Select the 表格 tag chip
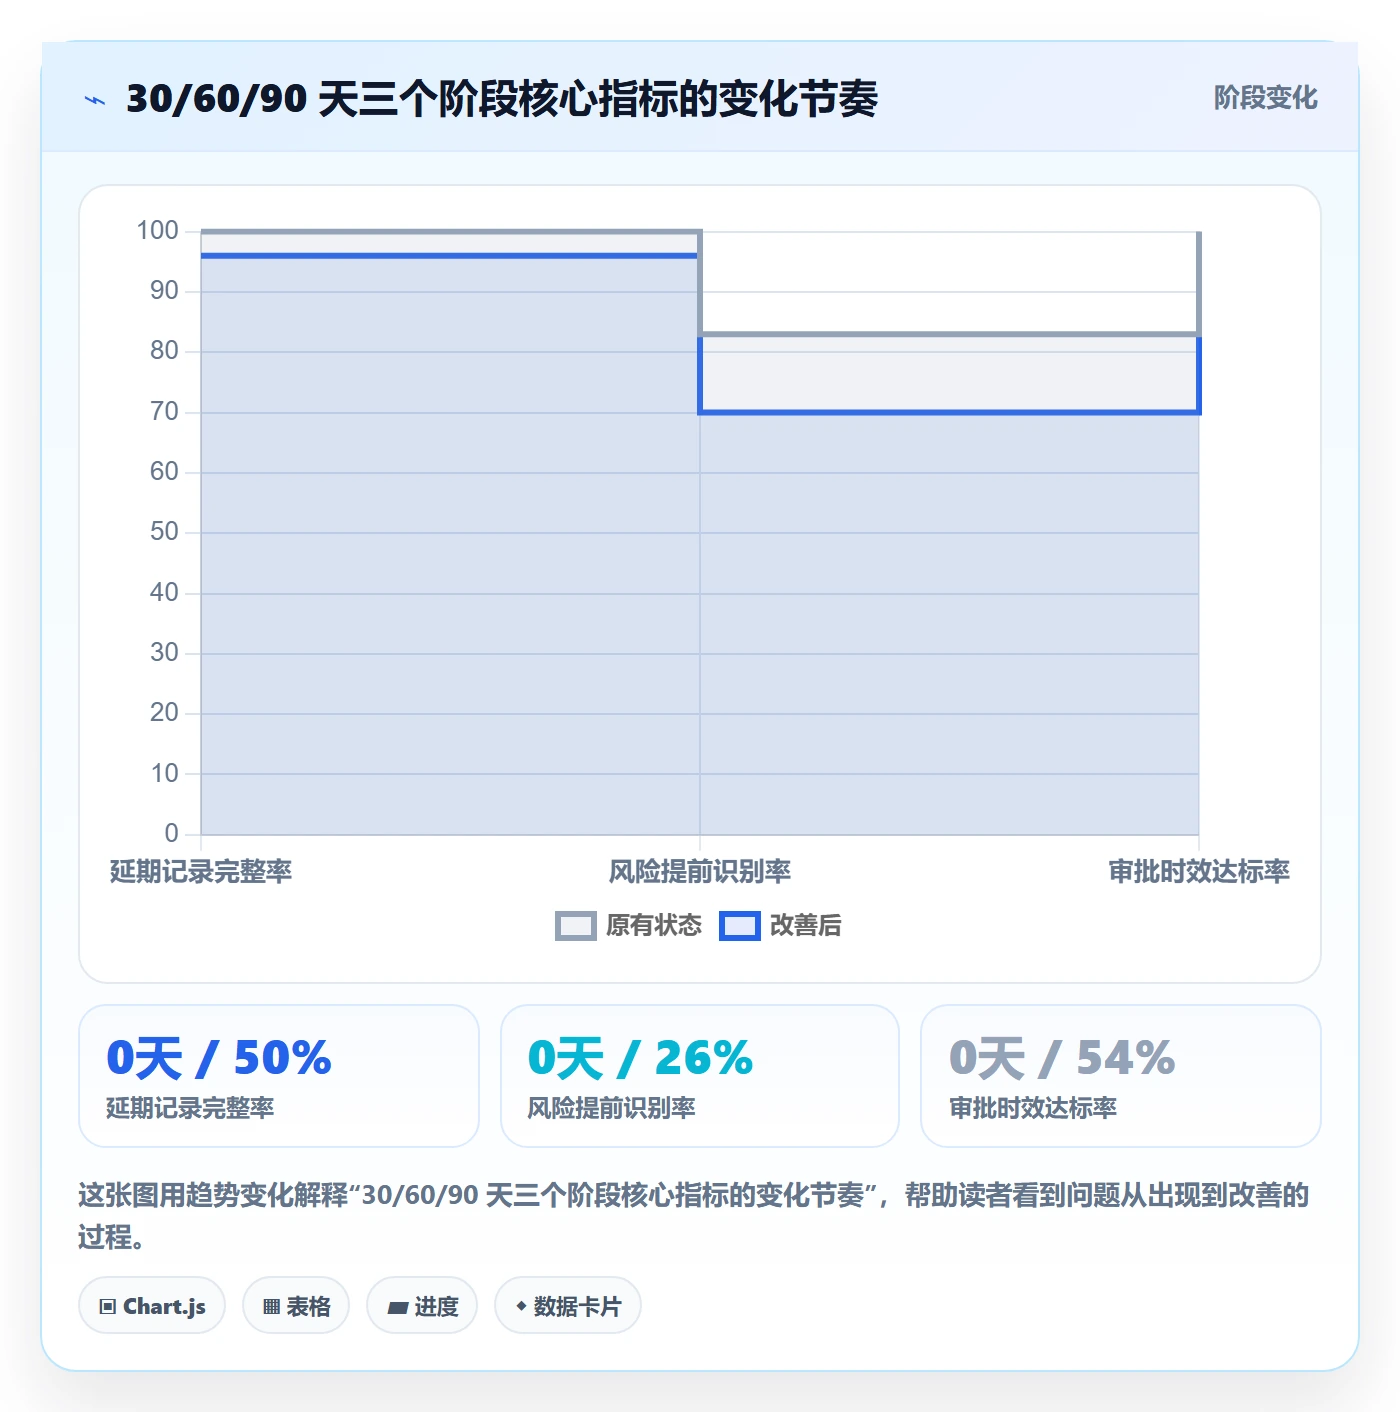The image size is (1400, 1412). (x=296, y=1306)
